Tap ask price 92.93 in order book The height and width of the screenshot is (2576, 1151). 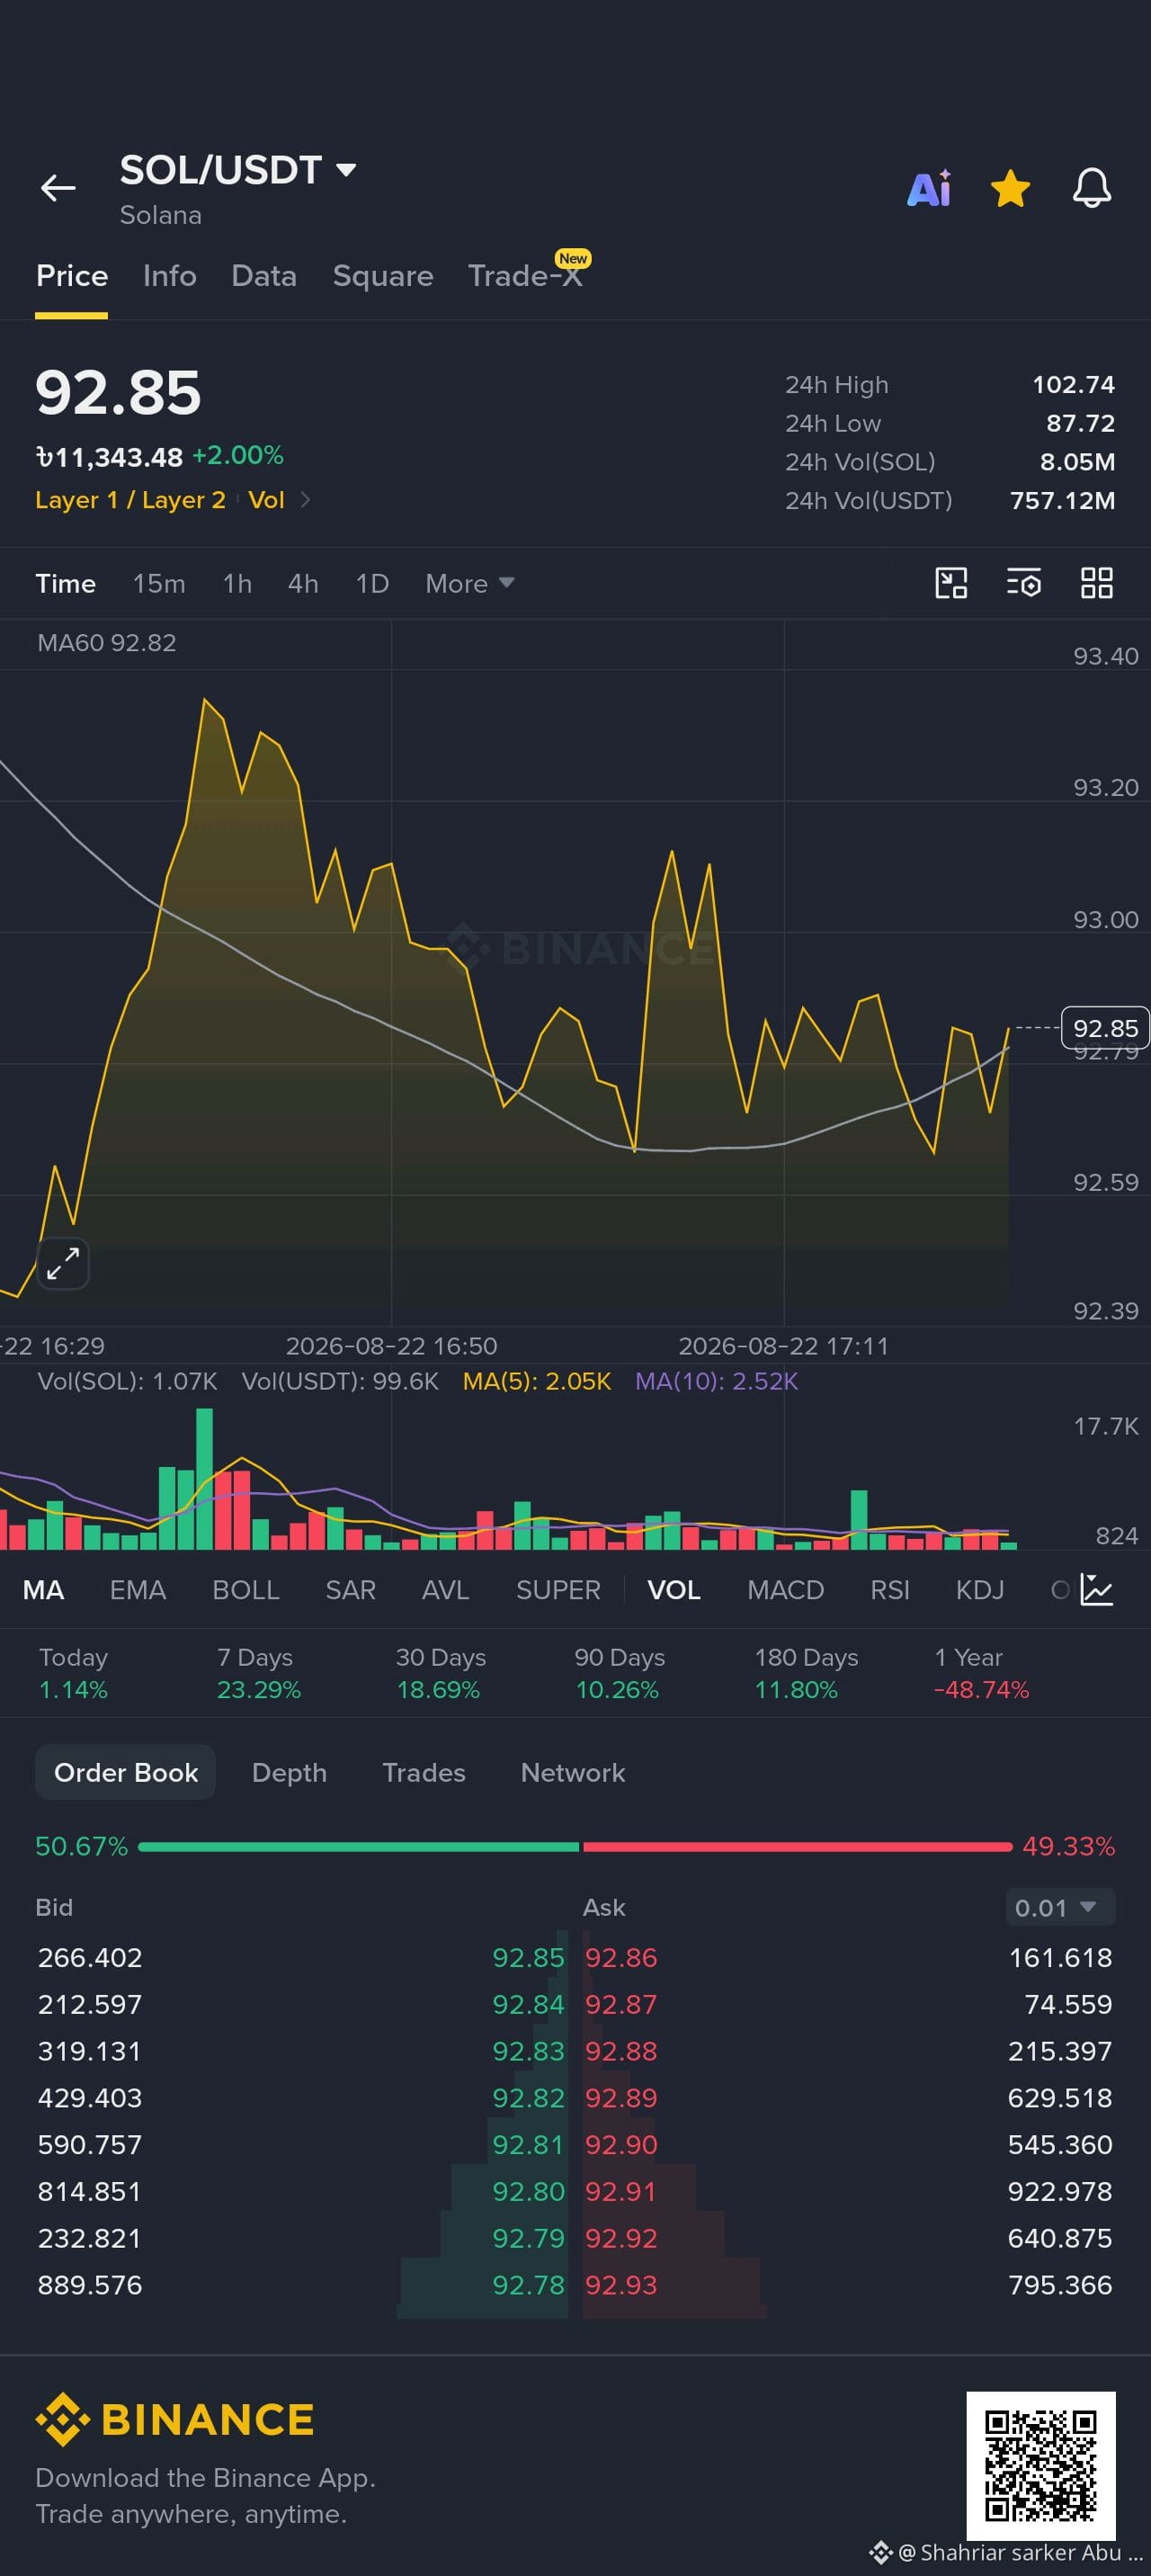point(621,2285)
